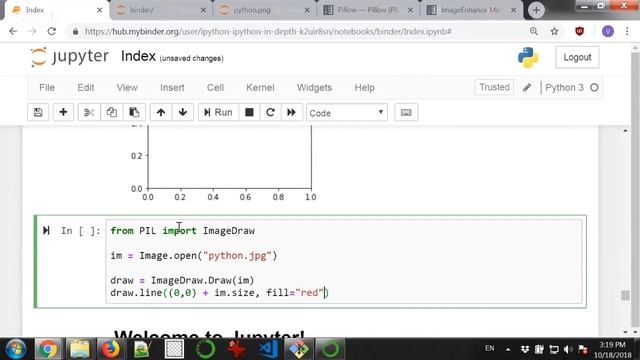Viewport: 640px width, 360px height.
Task: Open Chrome from the taskbar
Action: coord(48,349)
